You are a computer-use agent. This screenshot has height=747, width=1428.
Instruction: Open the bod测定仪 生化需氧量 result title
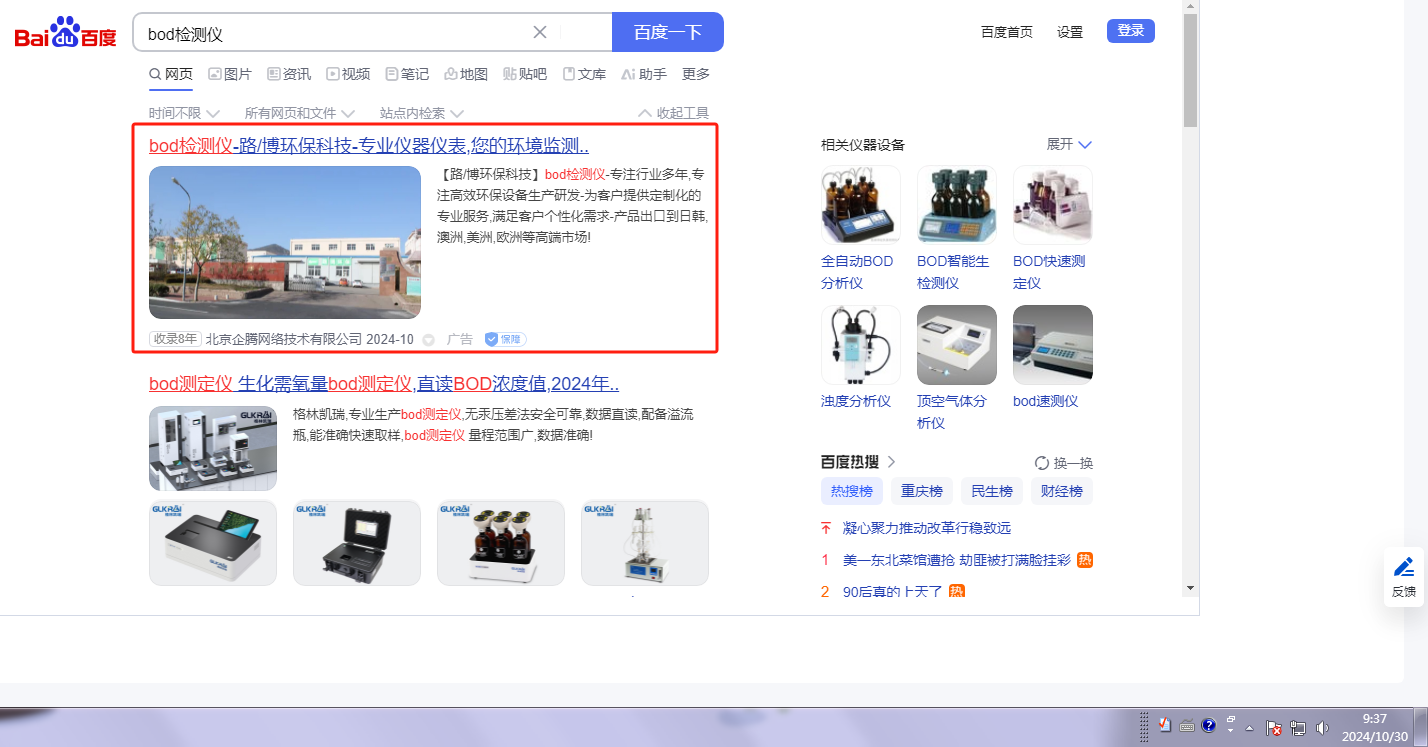[x=384, y=384]
